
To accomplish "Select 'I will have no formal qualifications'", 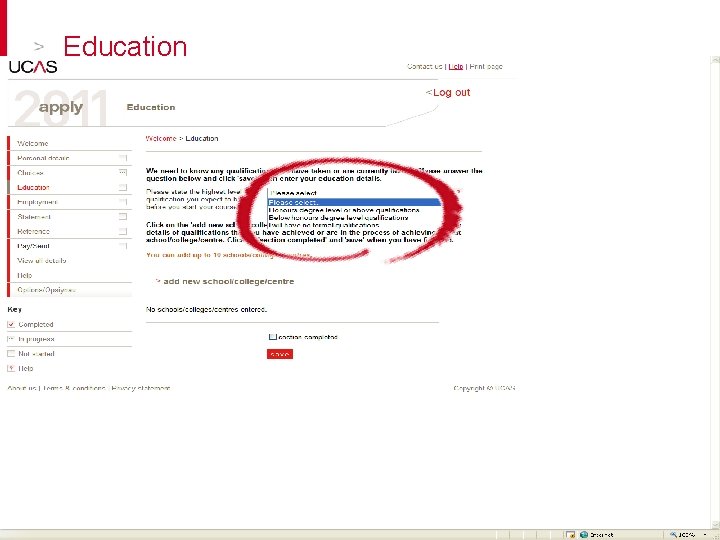I will tap(324, 225).
